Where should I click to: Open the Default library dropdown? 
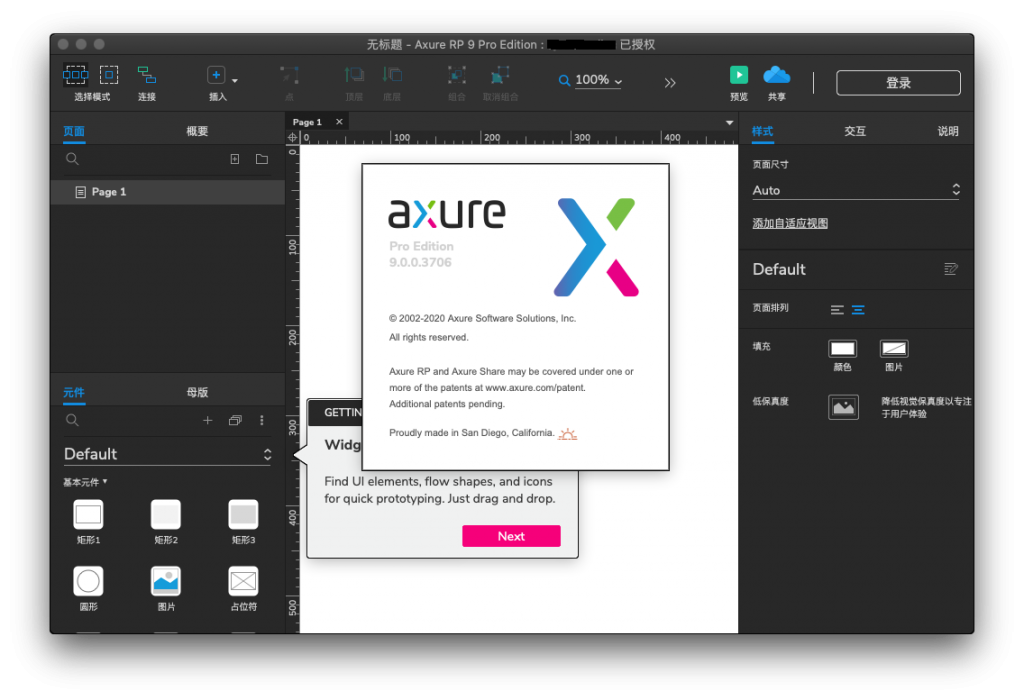167,454
